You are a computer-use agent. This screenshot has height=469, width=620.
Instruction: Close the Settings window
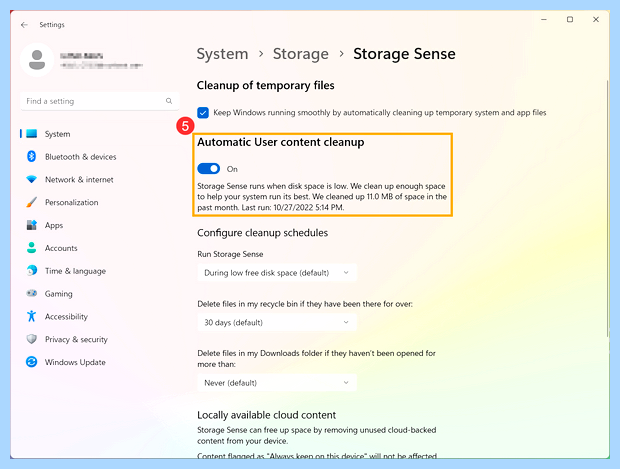coord(596,19)
